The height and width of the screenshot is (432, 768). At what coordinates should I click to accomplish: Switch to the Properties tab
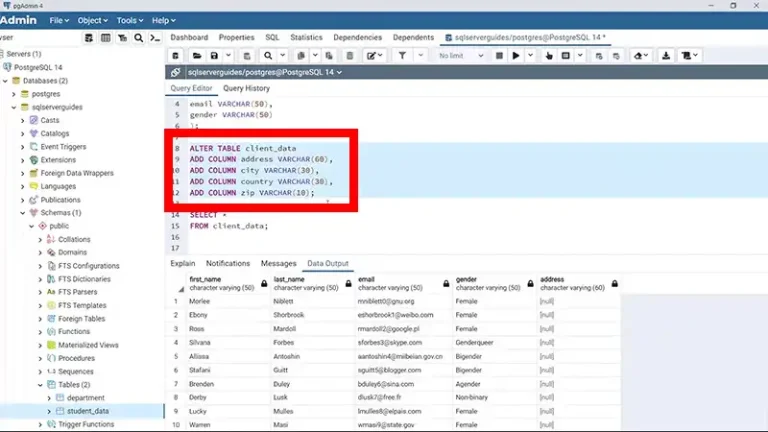click(237, 38)
